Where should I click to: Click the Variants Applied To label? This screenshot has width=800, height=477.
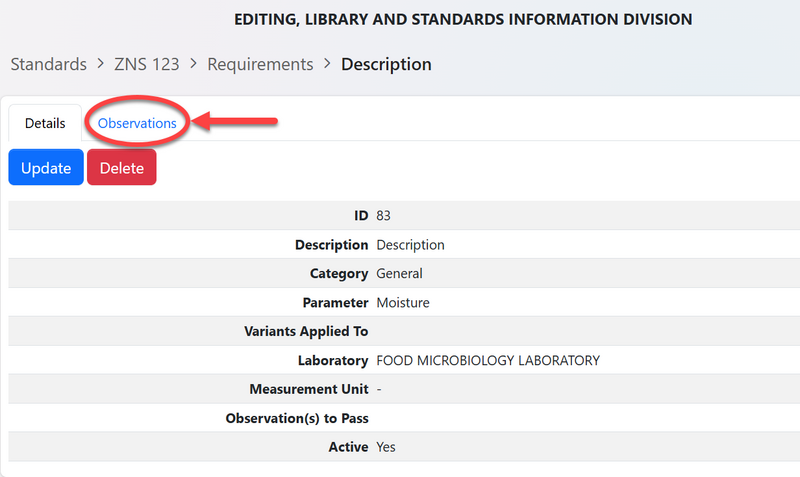(306, 331)
